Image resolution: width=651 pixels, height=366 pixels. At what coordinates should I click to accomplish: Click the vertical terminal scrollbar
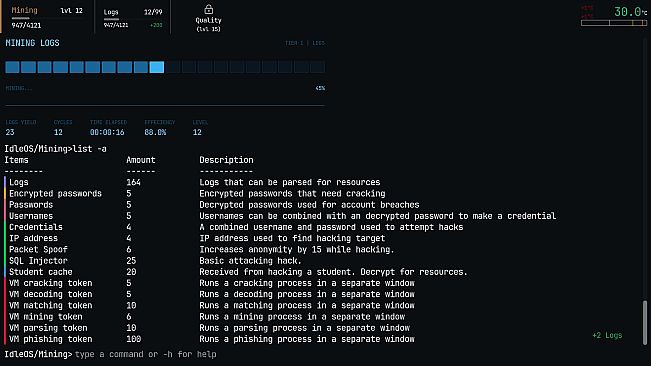click(645, 323)
